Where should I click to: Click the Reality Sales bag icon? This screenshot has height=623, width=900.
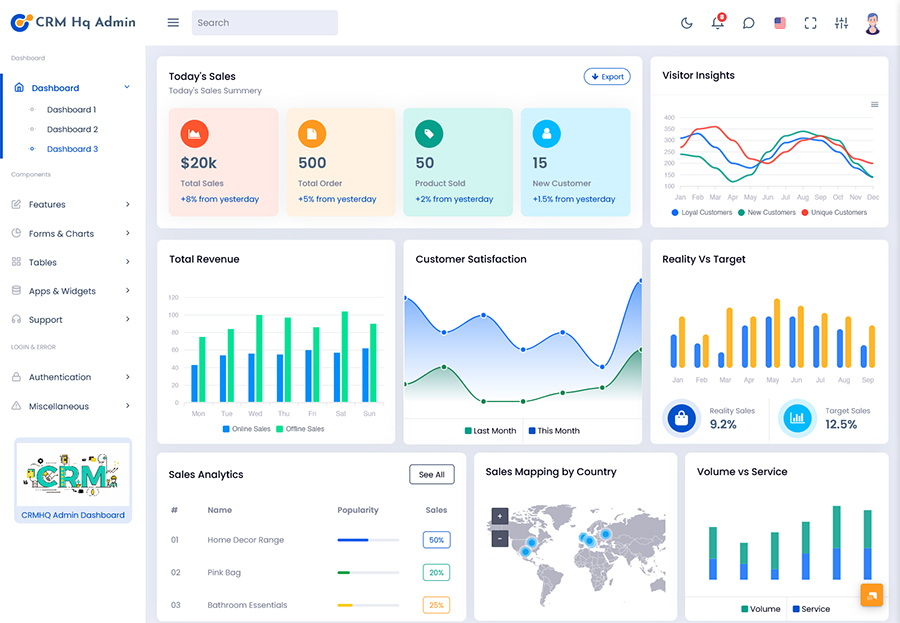pyautogui.click(x=681, y=418)
